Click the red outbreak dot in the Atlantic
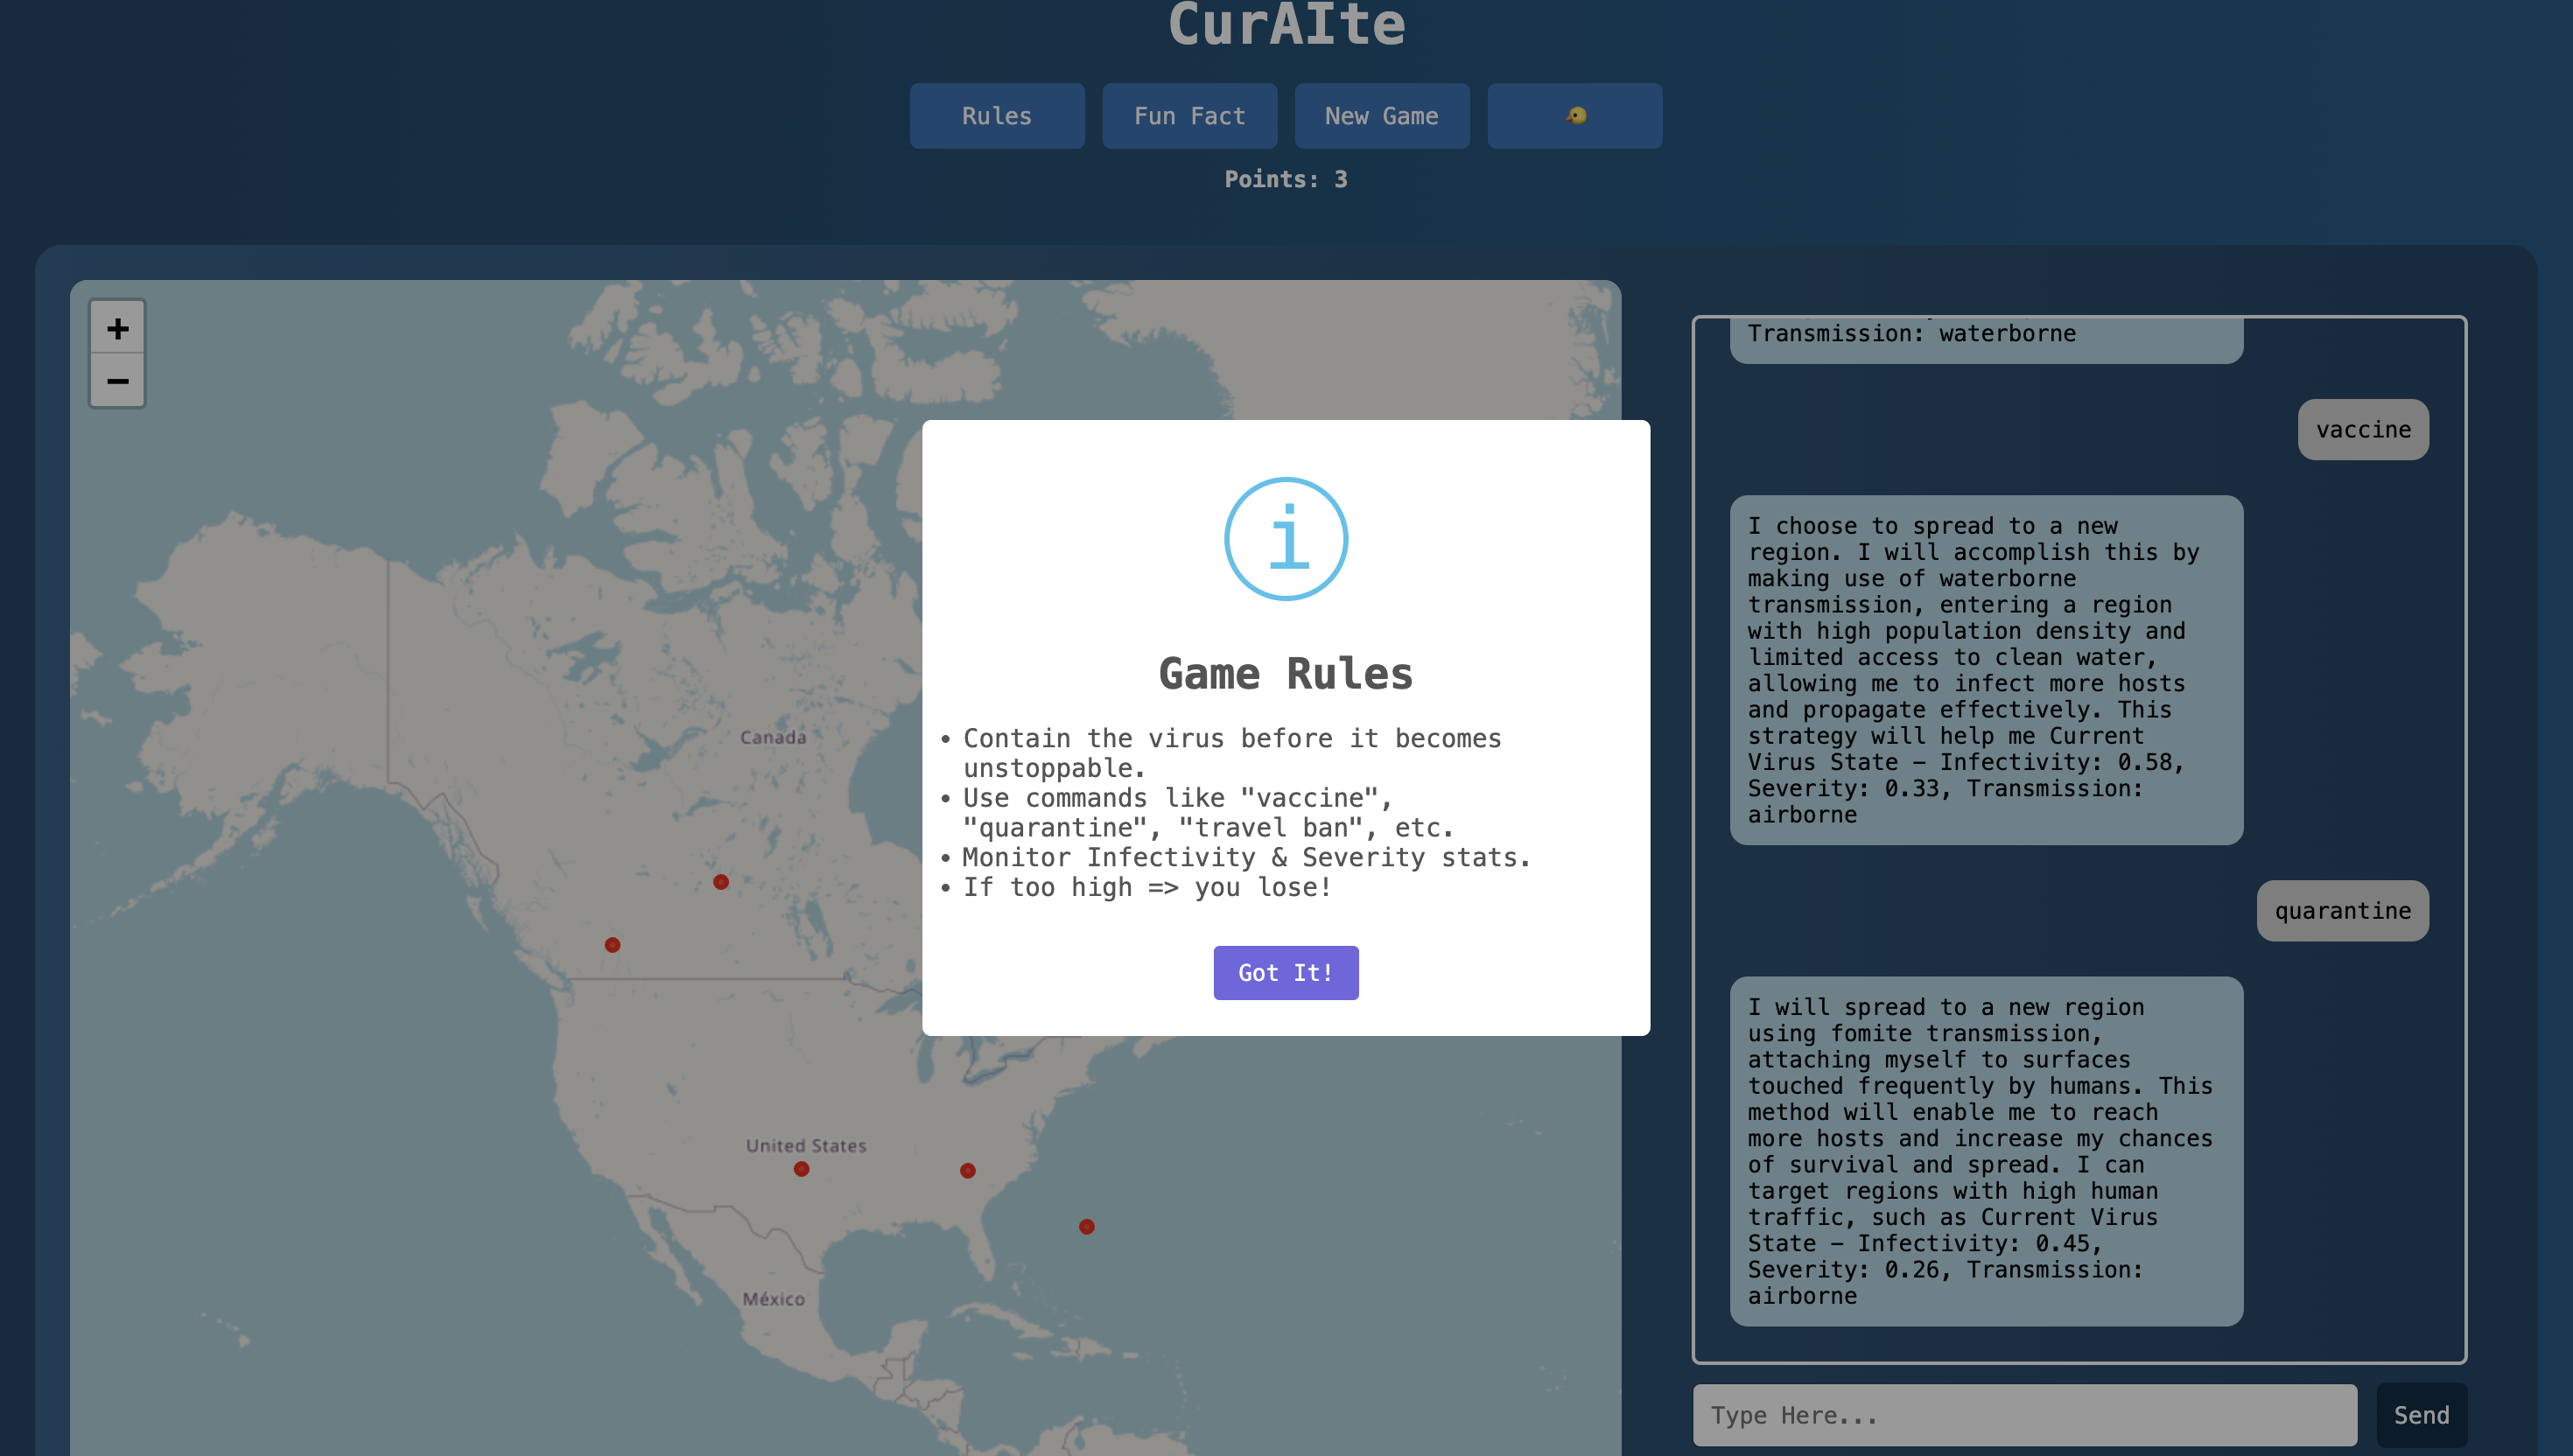2573x1456 pixels. tap(1087, 1227)
